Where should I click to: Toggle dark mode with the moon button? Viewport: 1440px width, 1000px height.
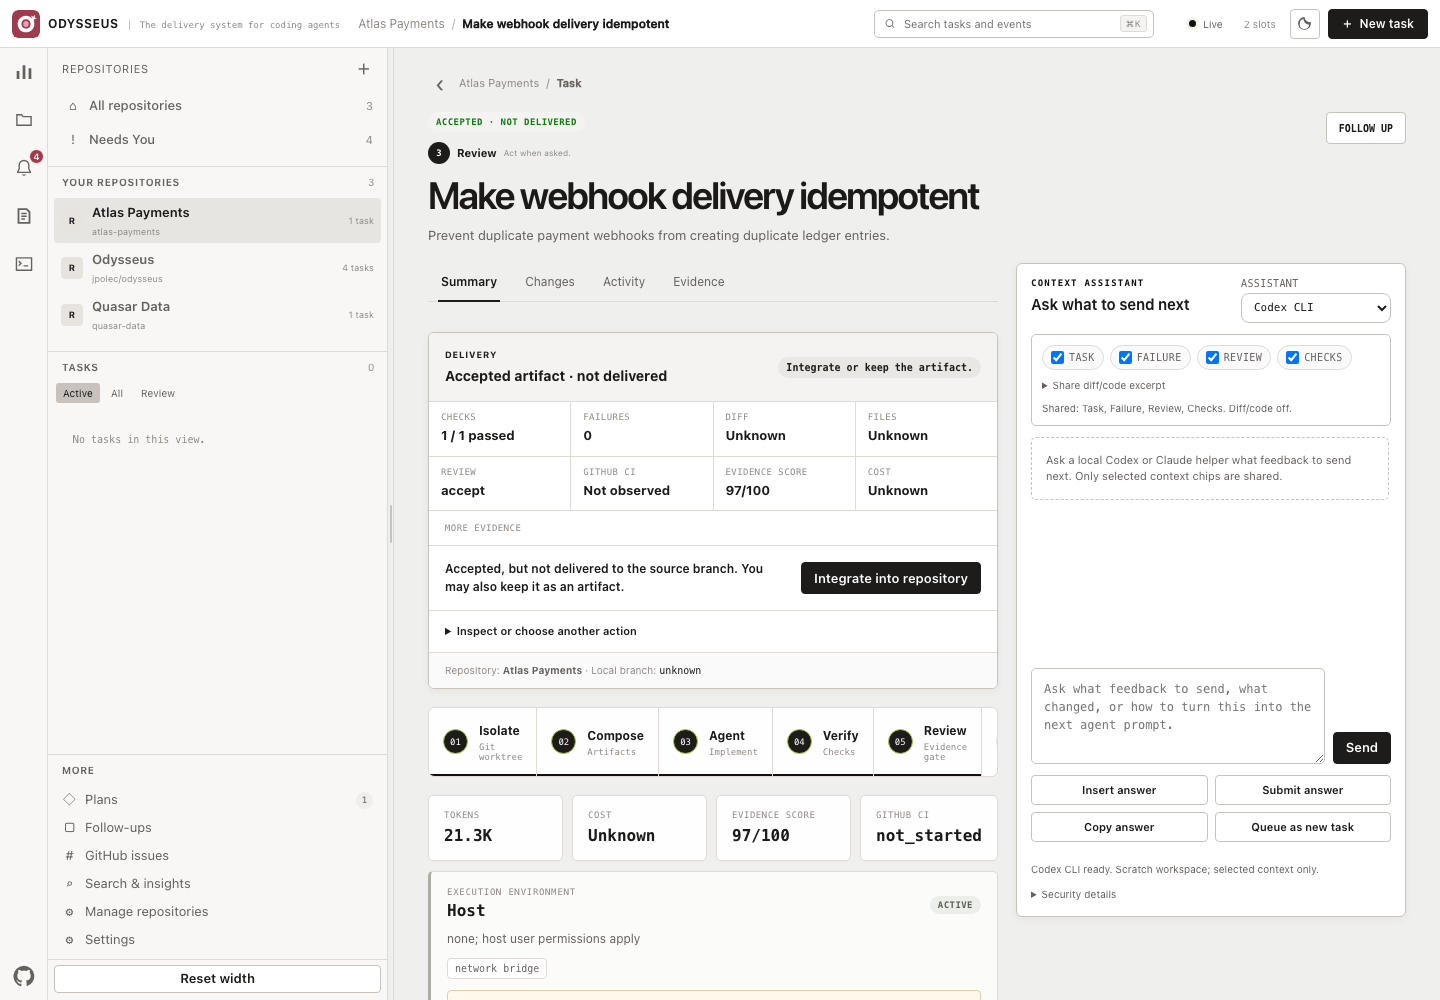point(1305,24)
